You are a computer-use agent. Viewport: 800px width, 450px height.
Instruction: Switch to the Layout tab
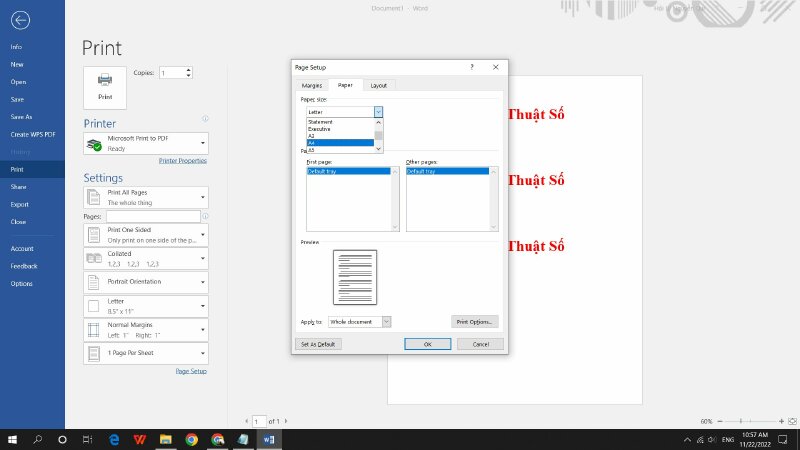(378, 86)
